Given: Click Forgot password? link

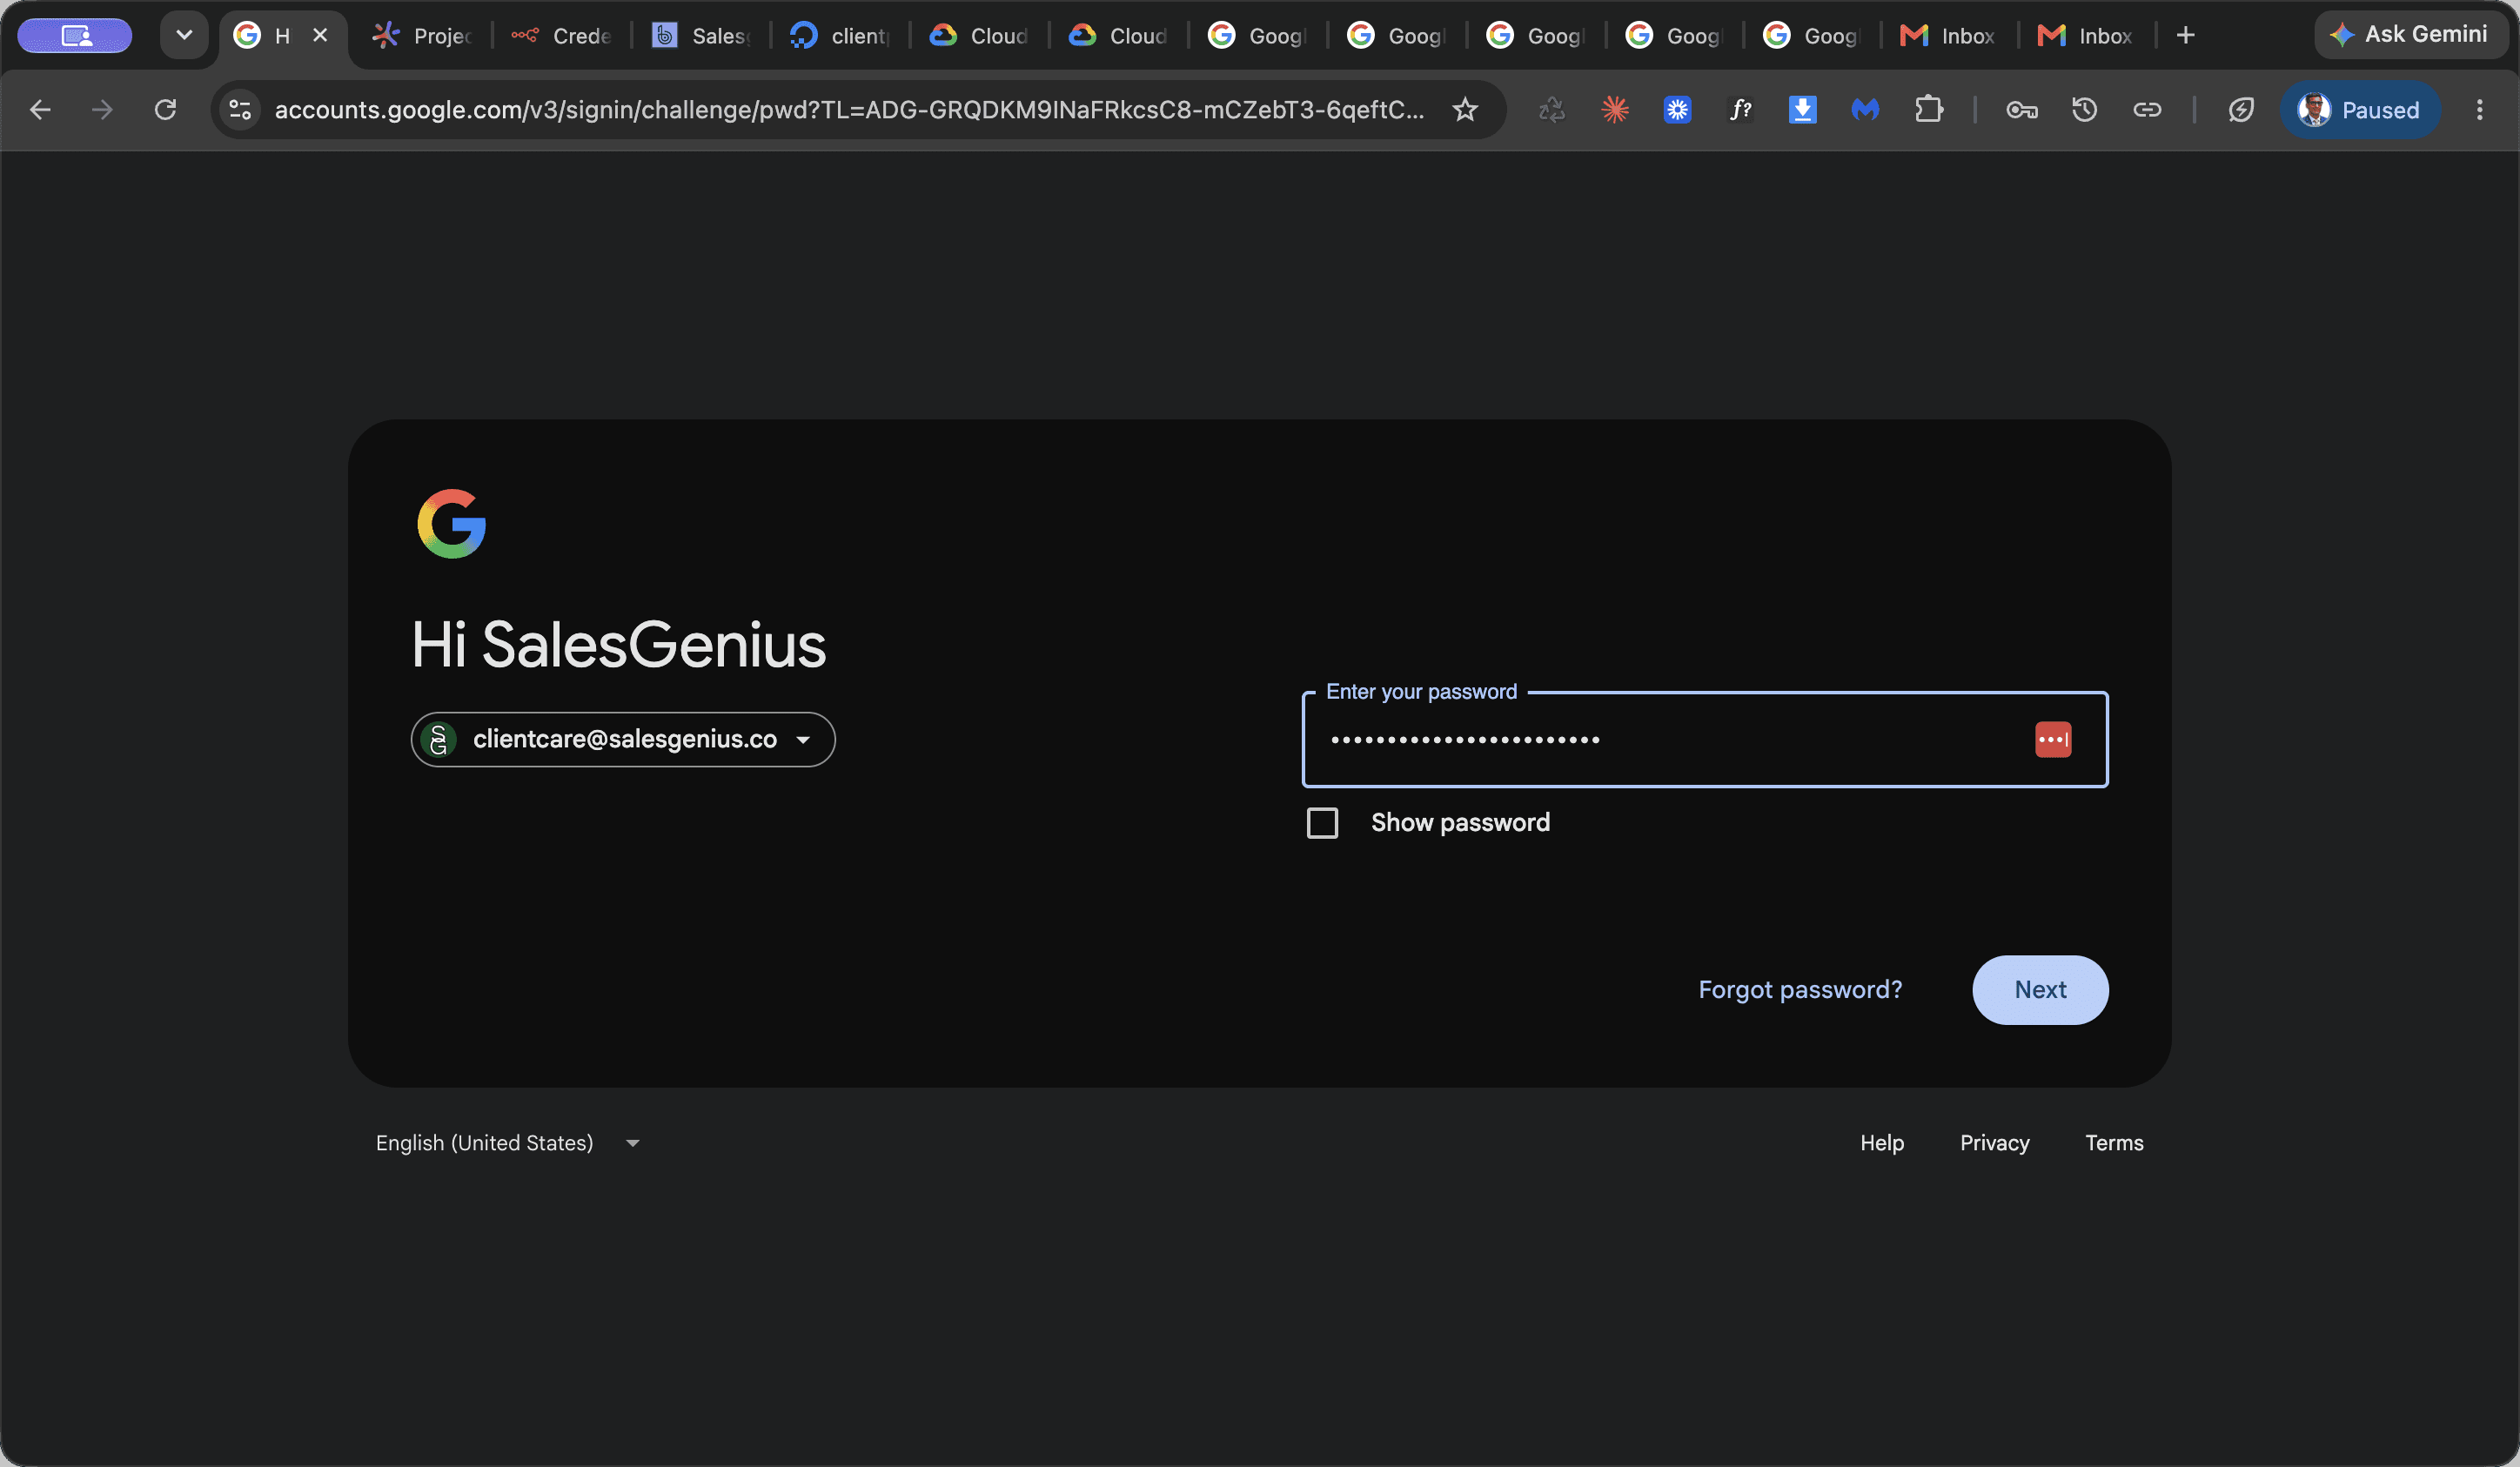Looking at the screenshot, I should [1800, 990].
